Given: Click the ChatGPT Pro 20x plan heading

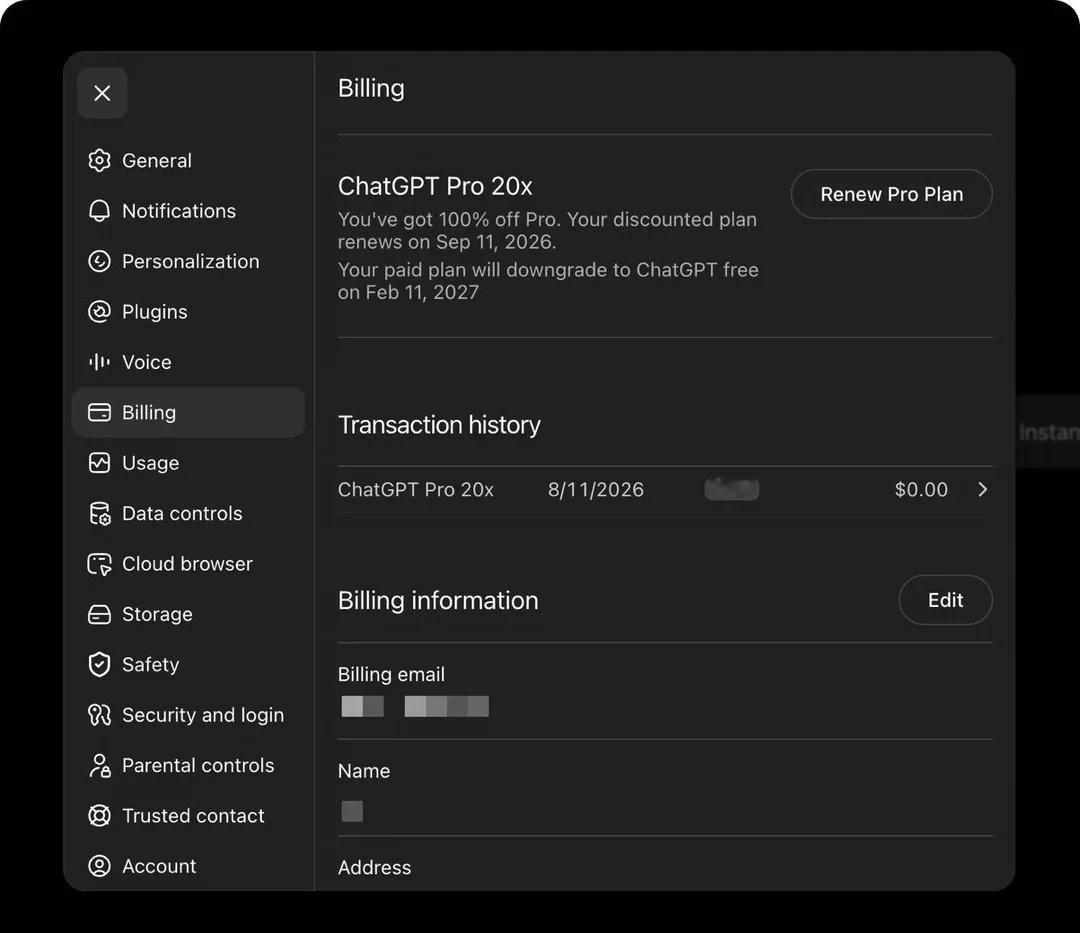Looking at the screenshot, I should [435, 186].
